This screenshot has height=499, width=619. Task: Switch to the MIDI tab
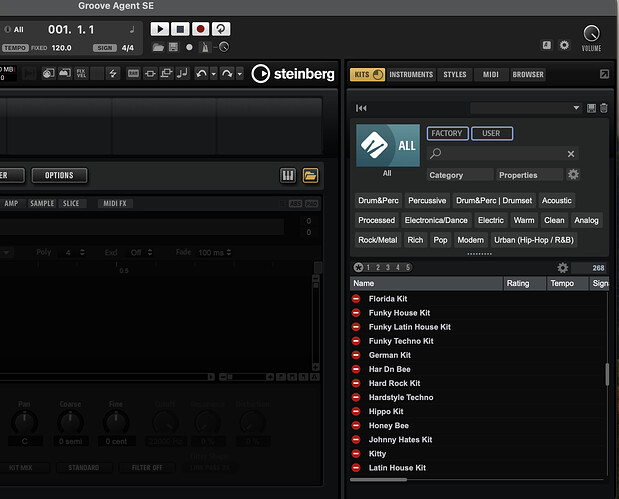491,75
